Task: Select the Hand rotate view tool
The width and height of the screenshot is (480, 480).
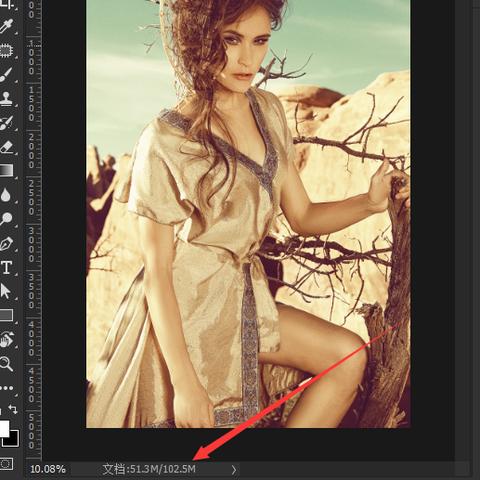Action: pos(7,340)
